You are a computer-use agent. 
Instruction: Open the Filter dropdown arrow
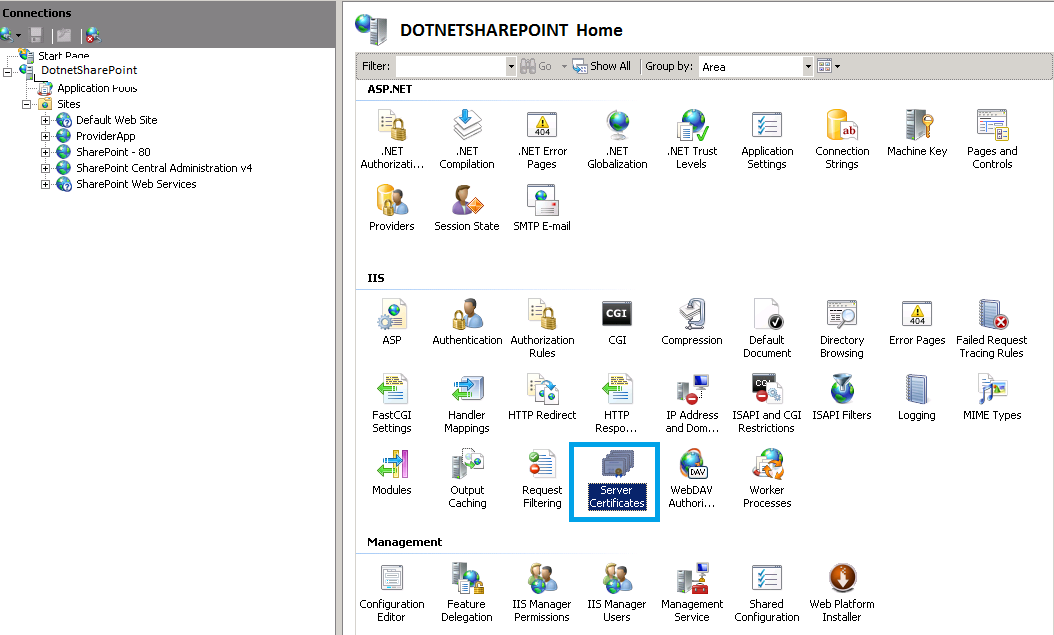511,67
